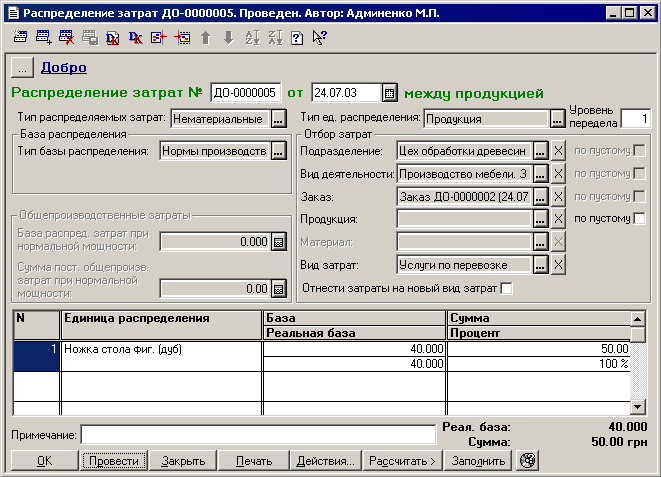The height and width of the screenshot is (477, 661).
Task: Click the Услуги по перевозке field
Action: click(x=464, y=265)
